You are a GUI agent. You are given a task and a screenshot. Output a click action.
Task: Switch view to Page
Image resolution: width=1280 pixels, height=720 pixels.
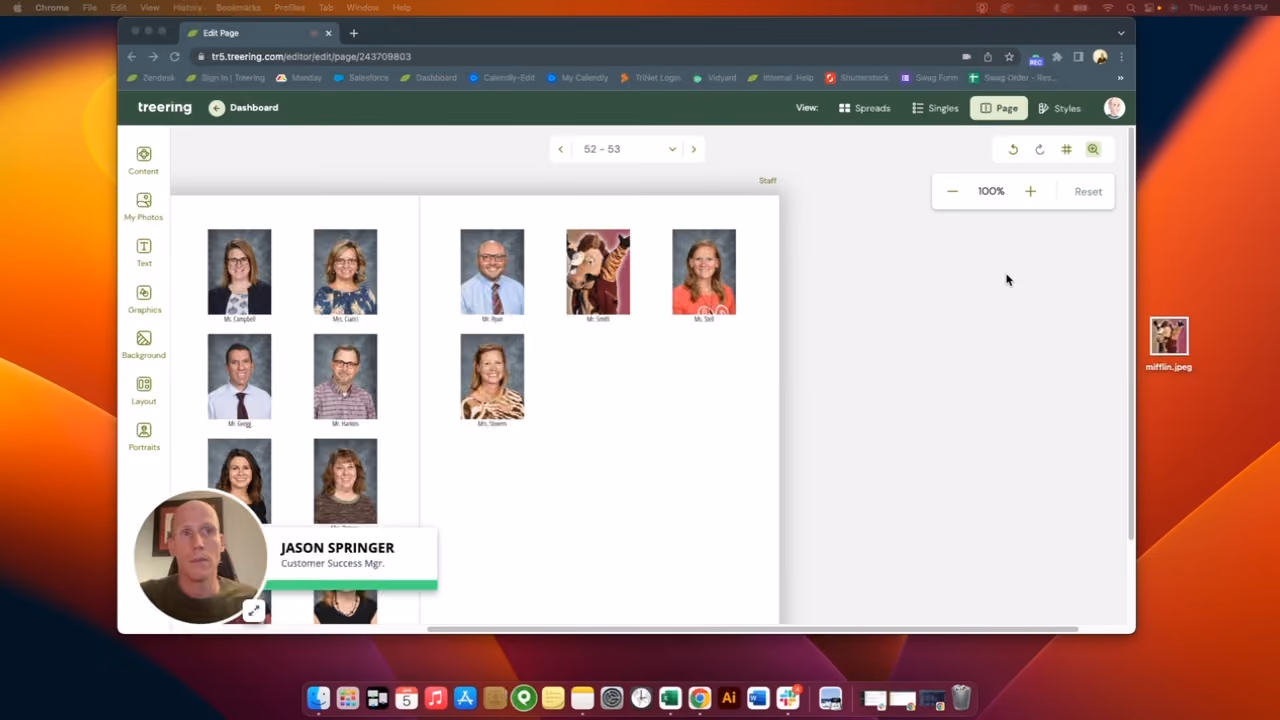click(x=999, y=108)
